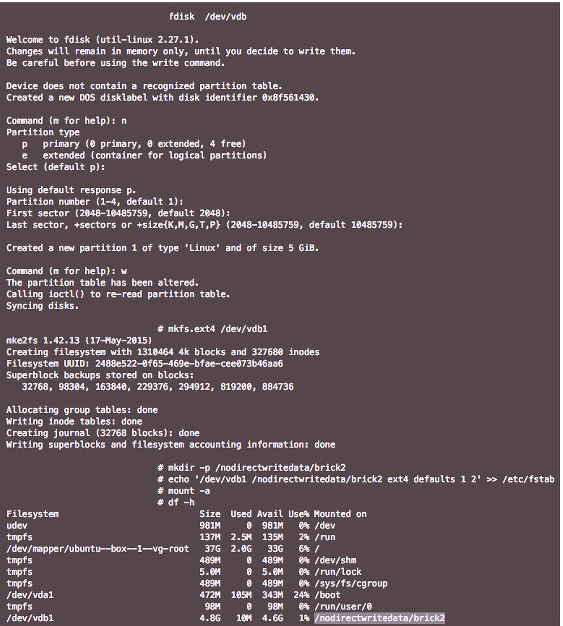Click the Filesystem UUID line
The height and width of the screenshot is (626, 563).
pyautogui.click(x=145, y=364)
